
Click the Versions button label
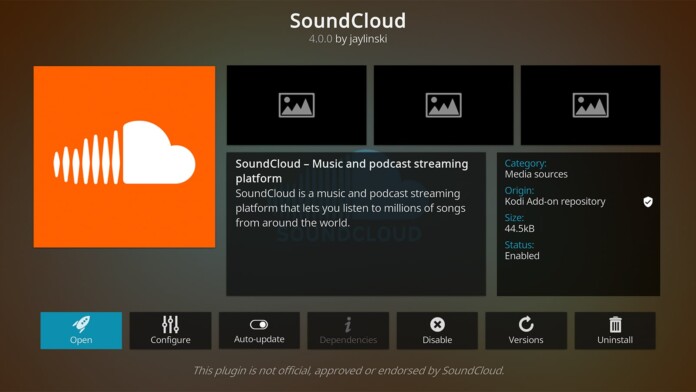pos(526,340)
